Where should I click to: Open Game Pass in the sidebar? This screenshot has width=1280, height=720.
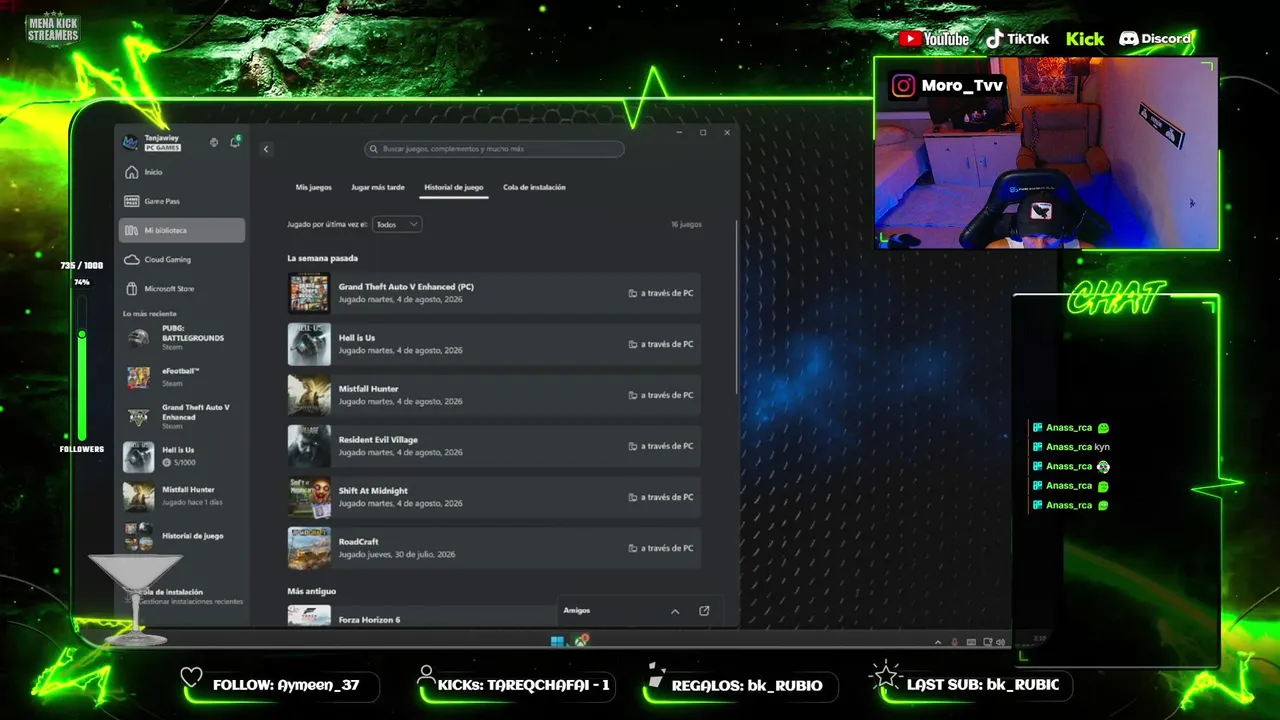point(182,201)
